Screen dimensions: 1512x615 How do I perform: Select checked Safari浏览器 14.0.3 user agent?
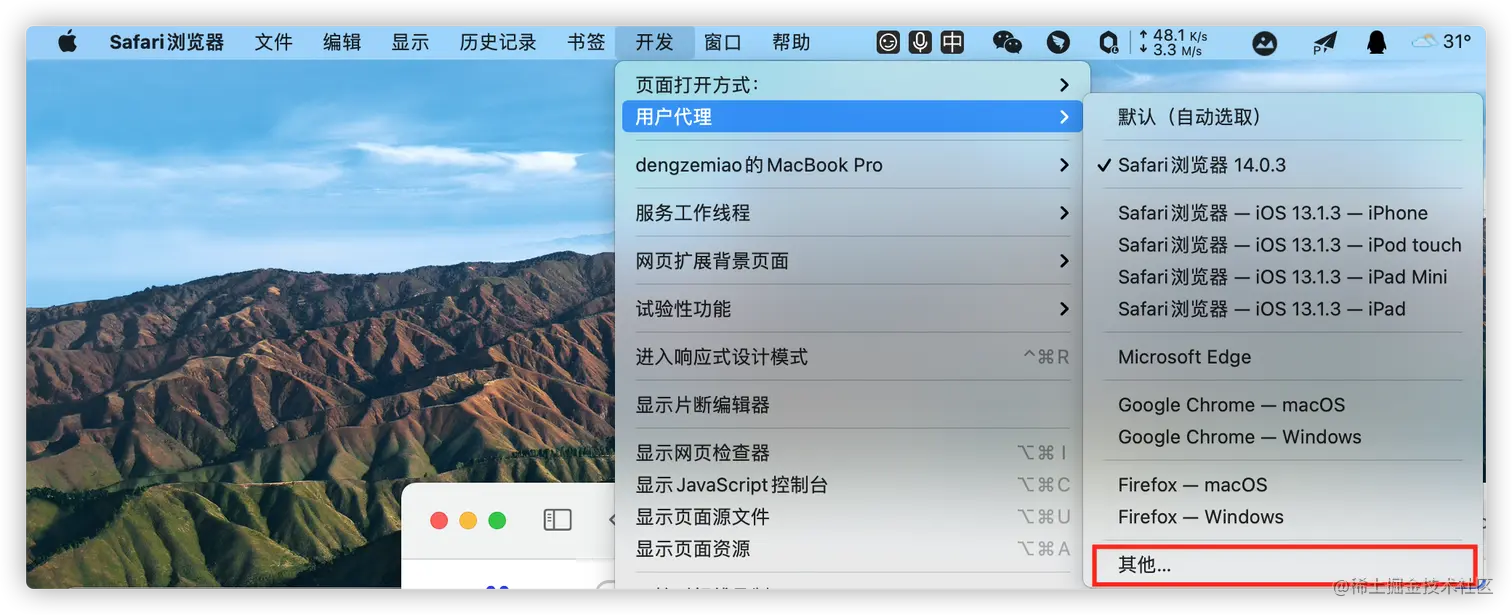point(1283,165)
